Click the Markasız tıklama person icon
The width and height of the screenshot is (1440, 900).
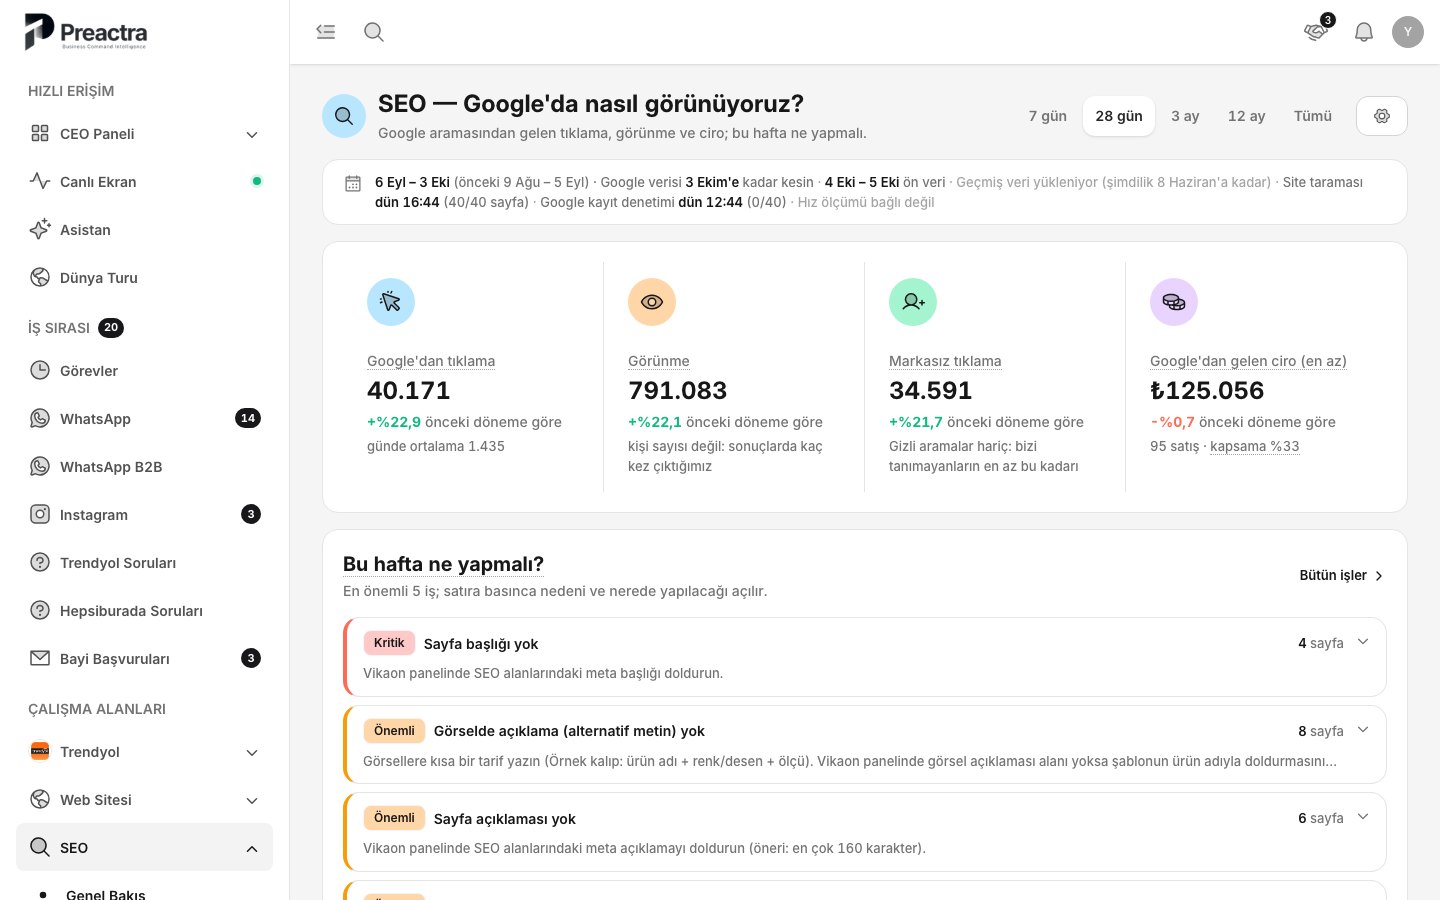pos(913,302)
